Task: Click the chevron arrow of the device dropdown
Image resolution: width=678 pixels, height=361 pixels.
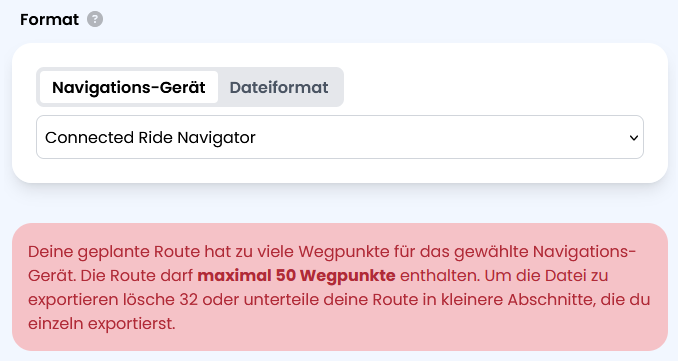Action: click(633, 138)
